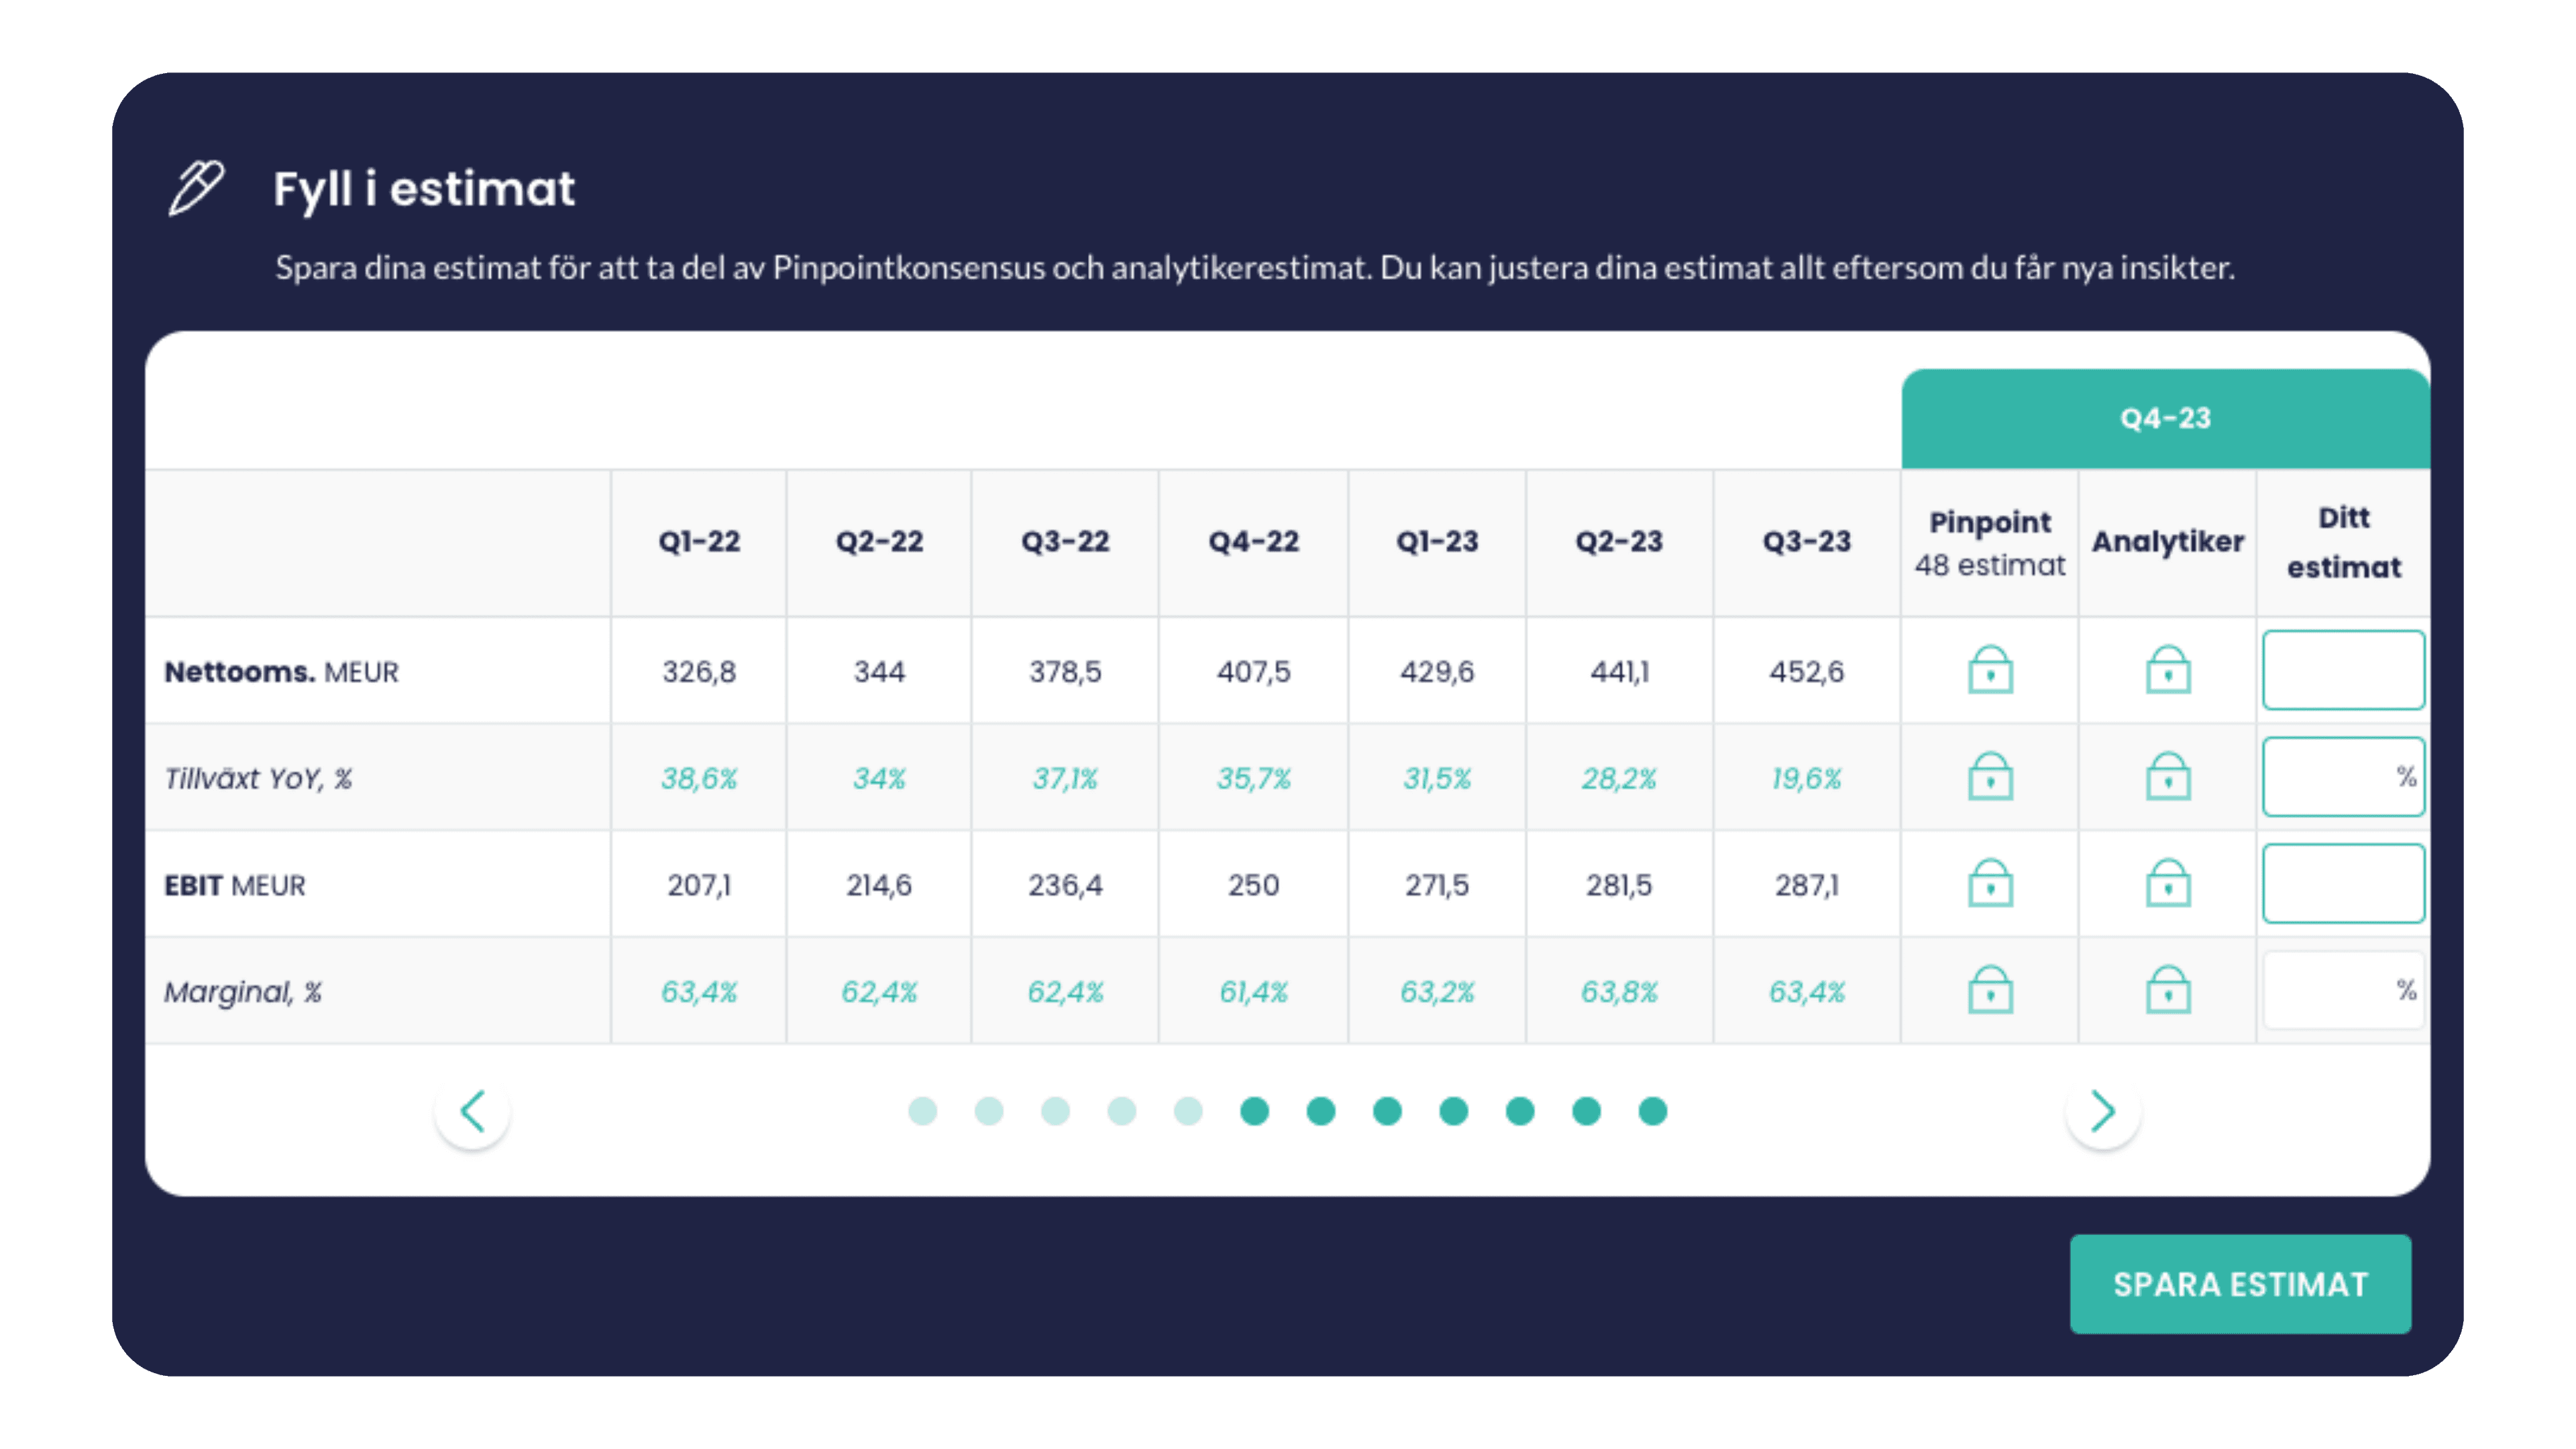Go to next quarters with right arrow
This screenshot has width=2576, height=1449.
[2103, 1111]
